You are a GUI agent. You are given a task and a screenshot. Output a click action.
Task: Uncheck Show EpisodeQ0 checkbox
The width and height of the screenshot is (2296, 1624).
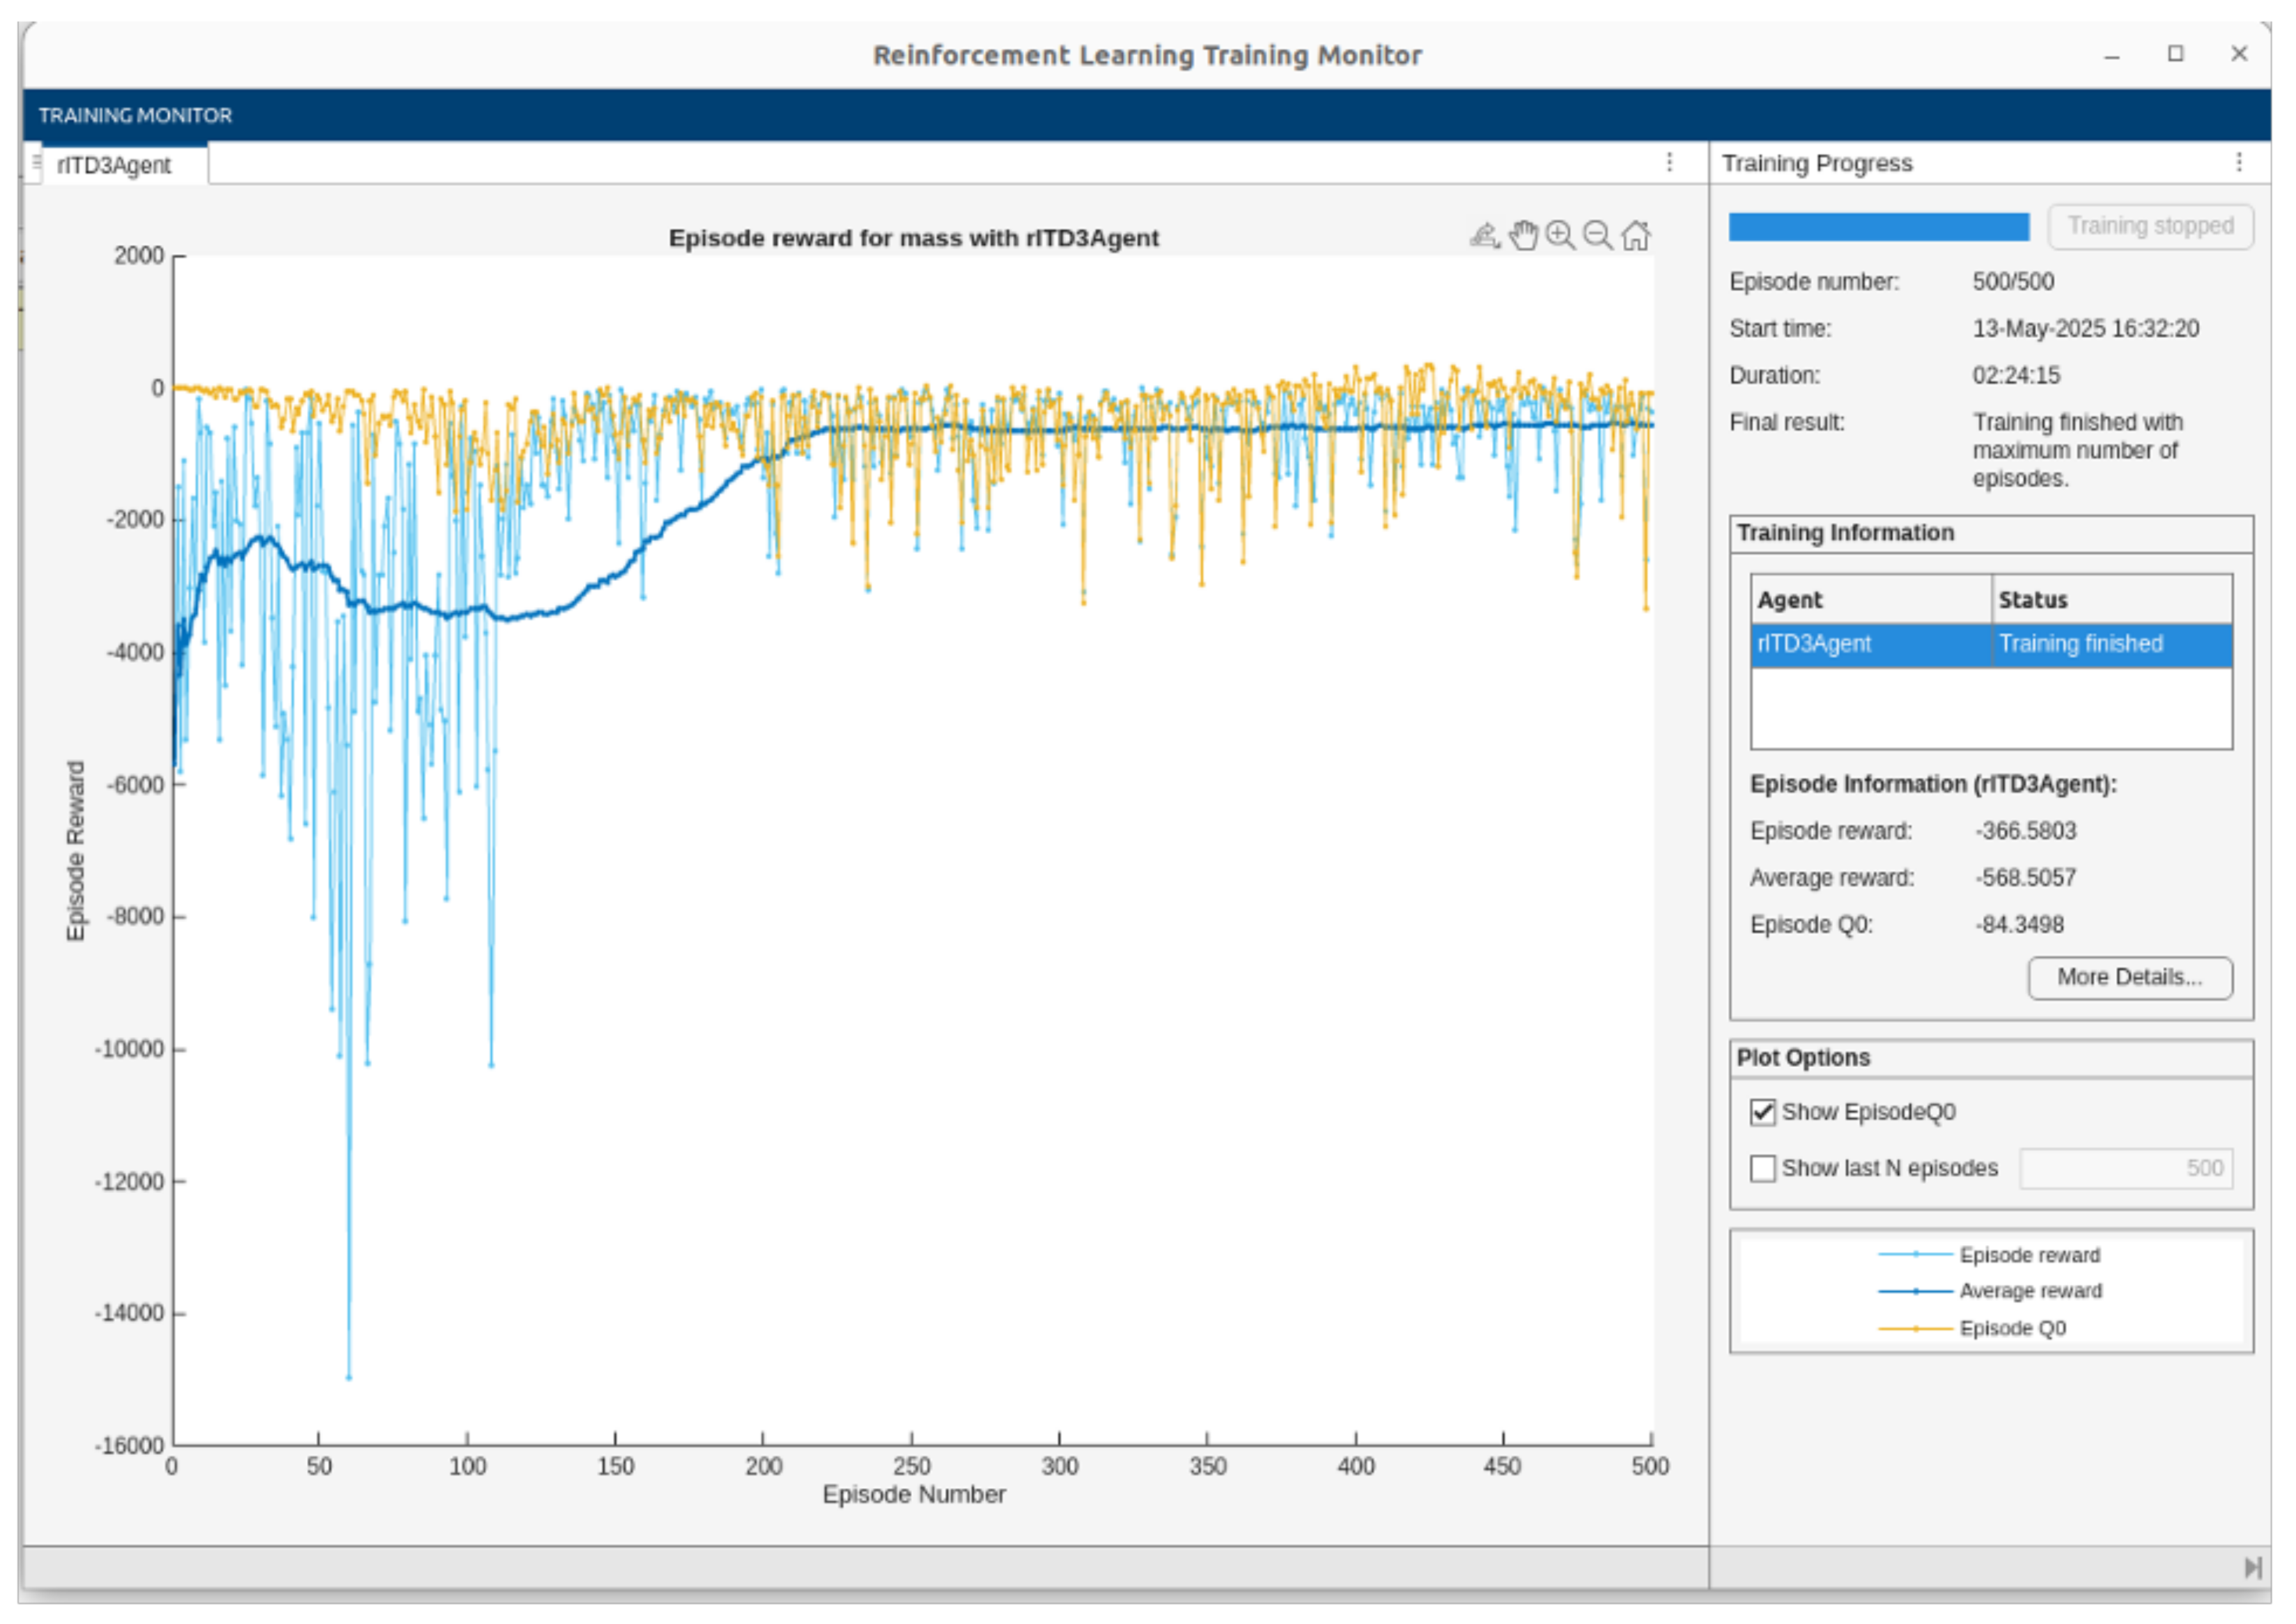(x=1763, y=1112)
